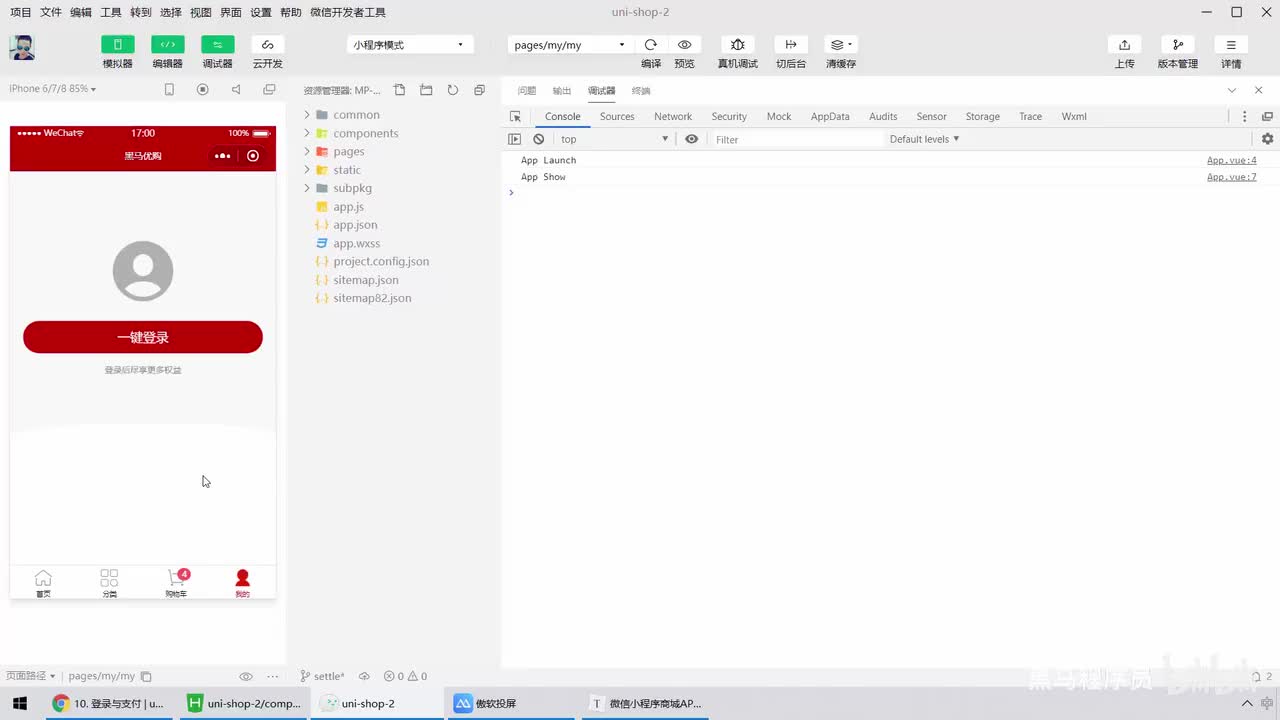Image resolution: width=1280 pixels, height=720 pixels.
Task: Open console settings gear
Action: point(1267,139)
